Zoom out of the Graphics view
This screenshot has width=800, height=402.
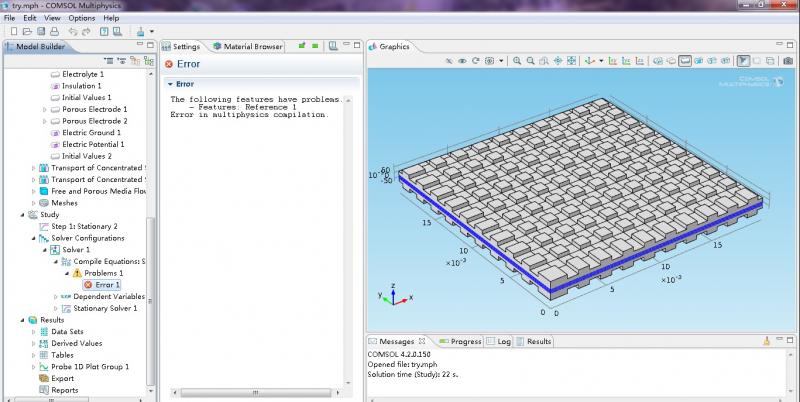click(531, 61)
